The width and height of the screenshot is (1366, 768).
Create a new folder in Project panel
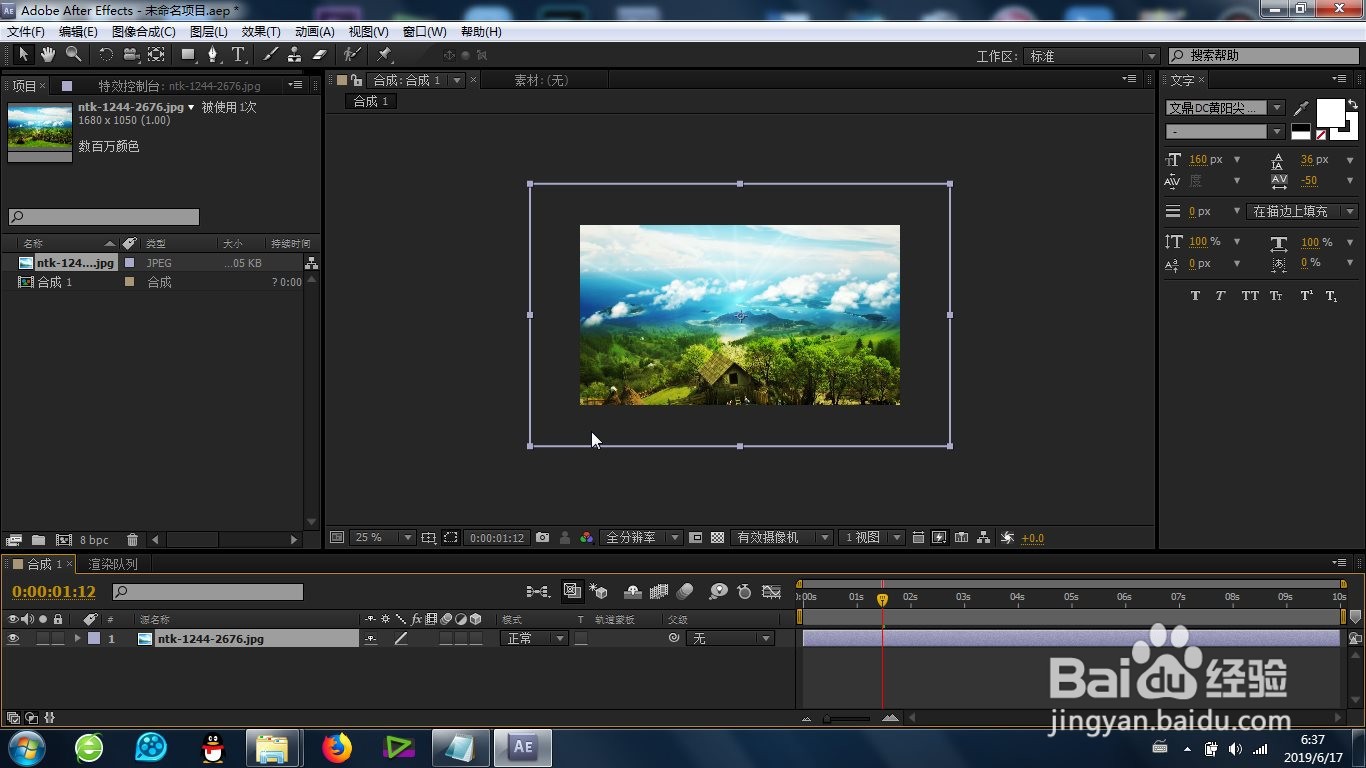[x=38, y=540]
